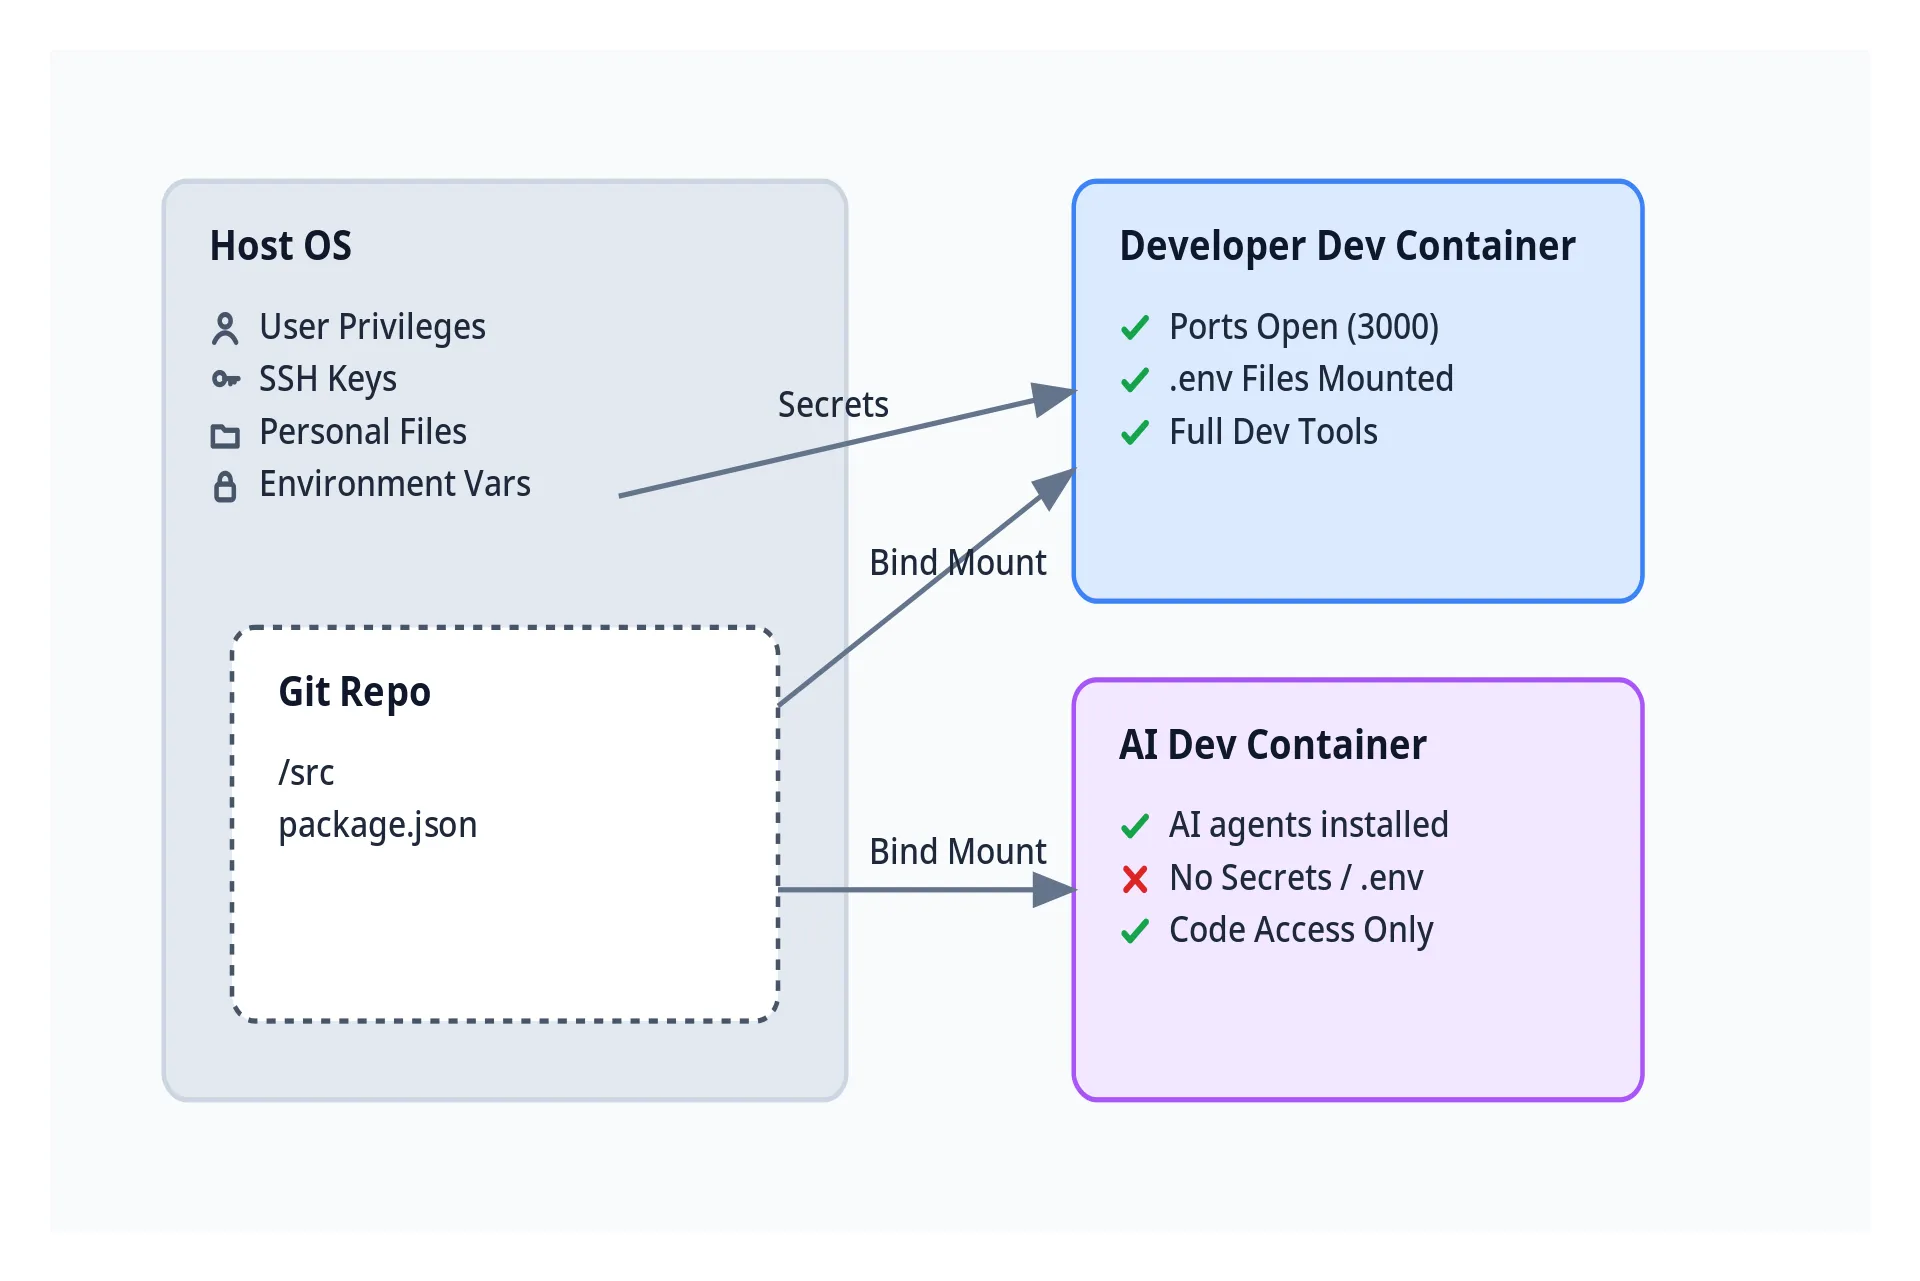Click the 'No Secrets / .env' text

[x=1296, y=878]
